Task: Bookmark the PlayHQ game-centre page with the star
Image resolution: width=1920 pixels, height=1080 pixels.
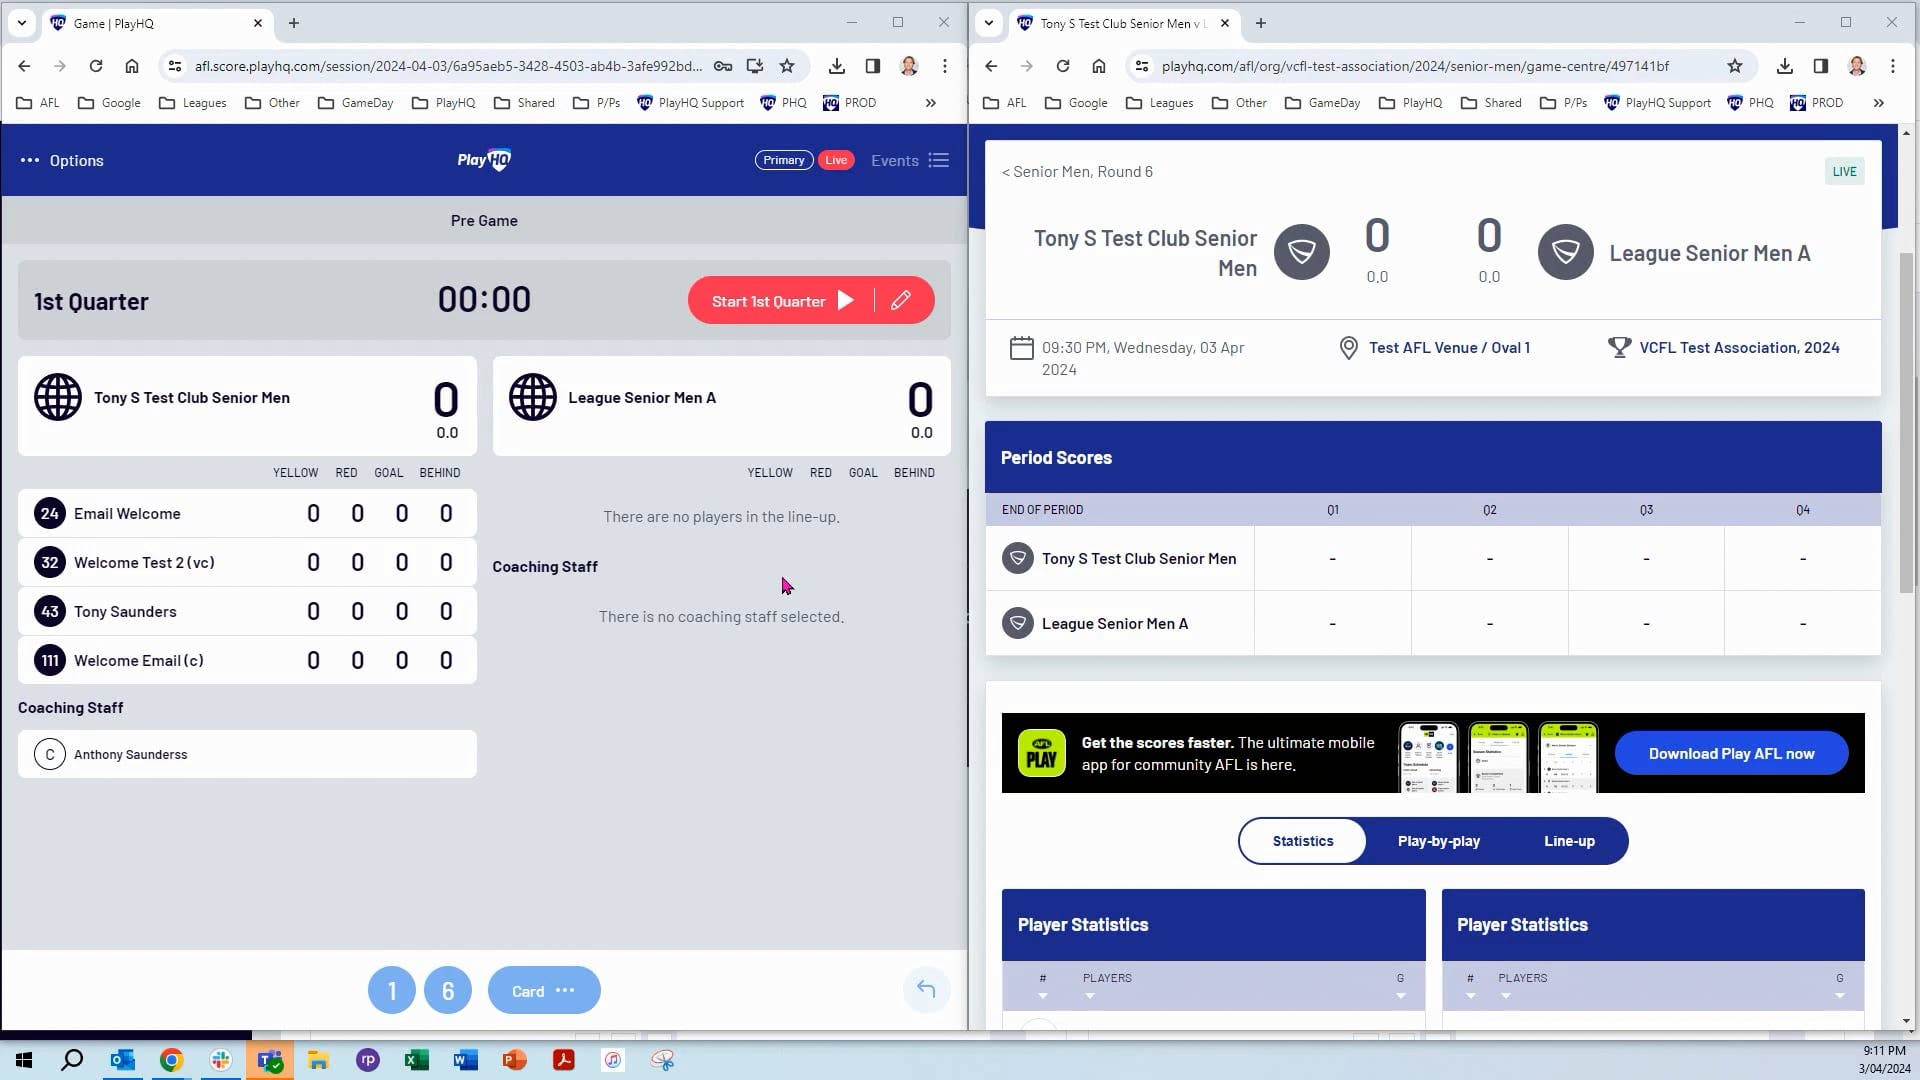Action: (x=1735, y=66)
